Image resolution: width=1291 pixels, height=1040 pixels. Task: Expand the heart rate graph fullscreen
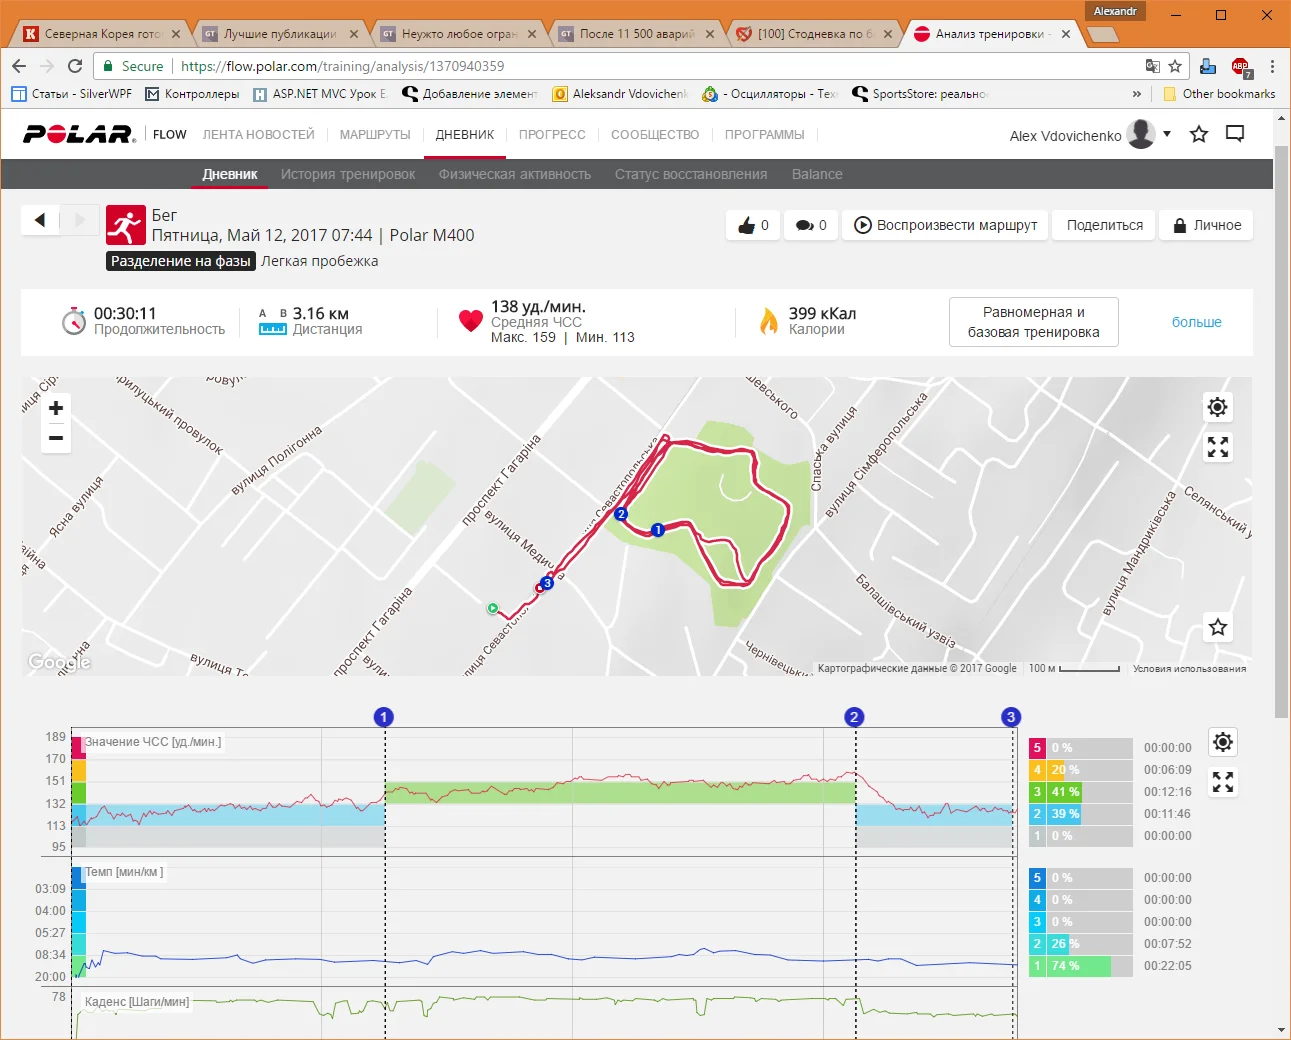[x=1222, y=782]
